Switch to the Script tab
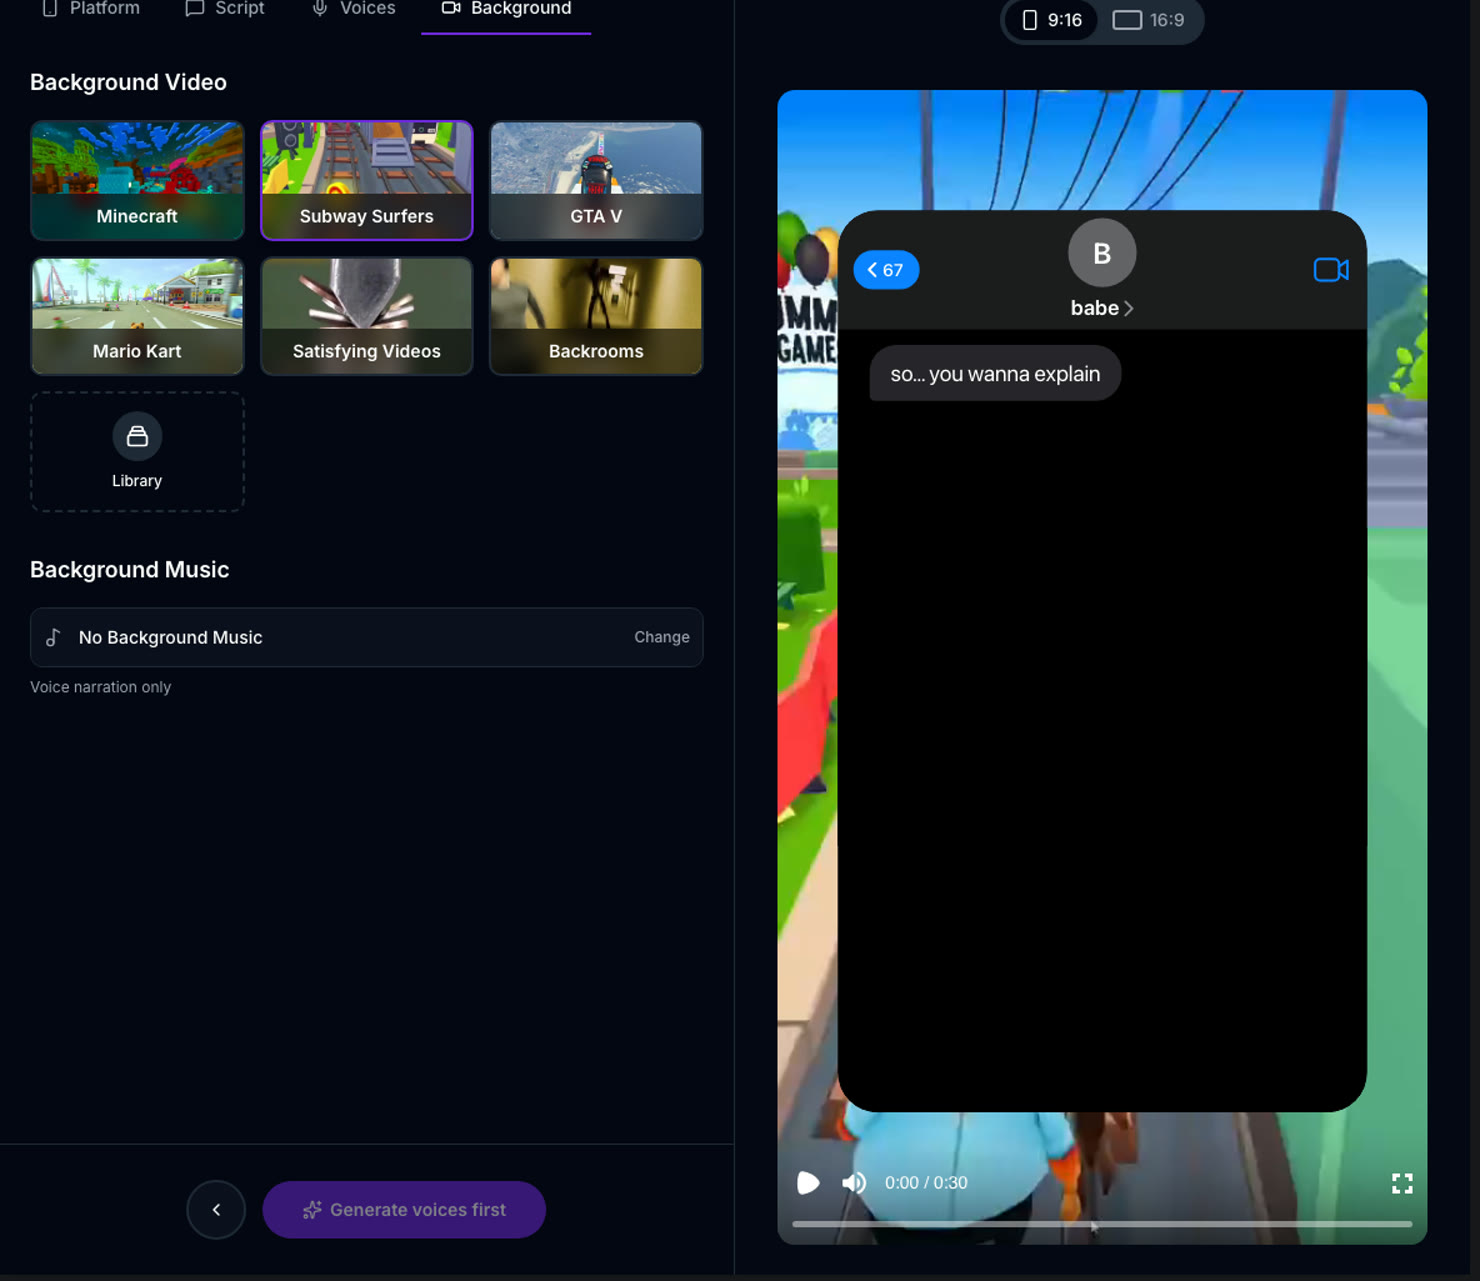Image resolution: width=1480 pixels, height=1281 pixels. pyautogui.click(x=225, y=9)
